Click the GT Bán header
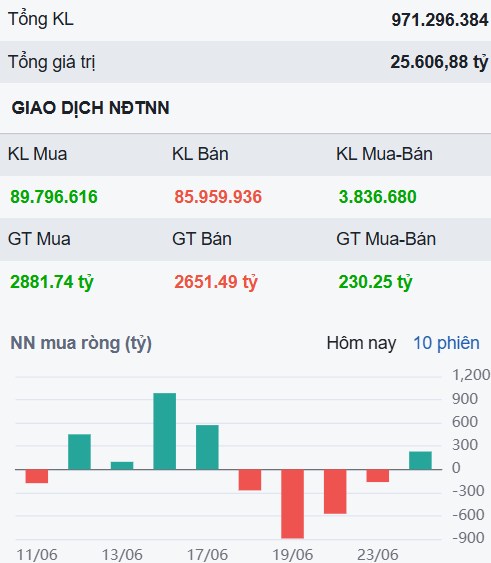The image size is (491, 563). (x=202, y=239)
